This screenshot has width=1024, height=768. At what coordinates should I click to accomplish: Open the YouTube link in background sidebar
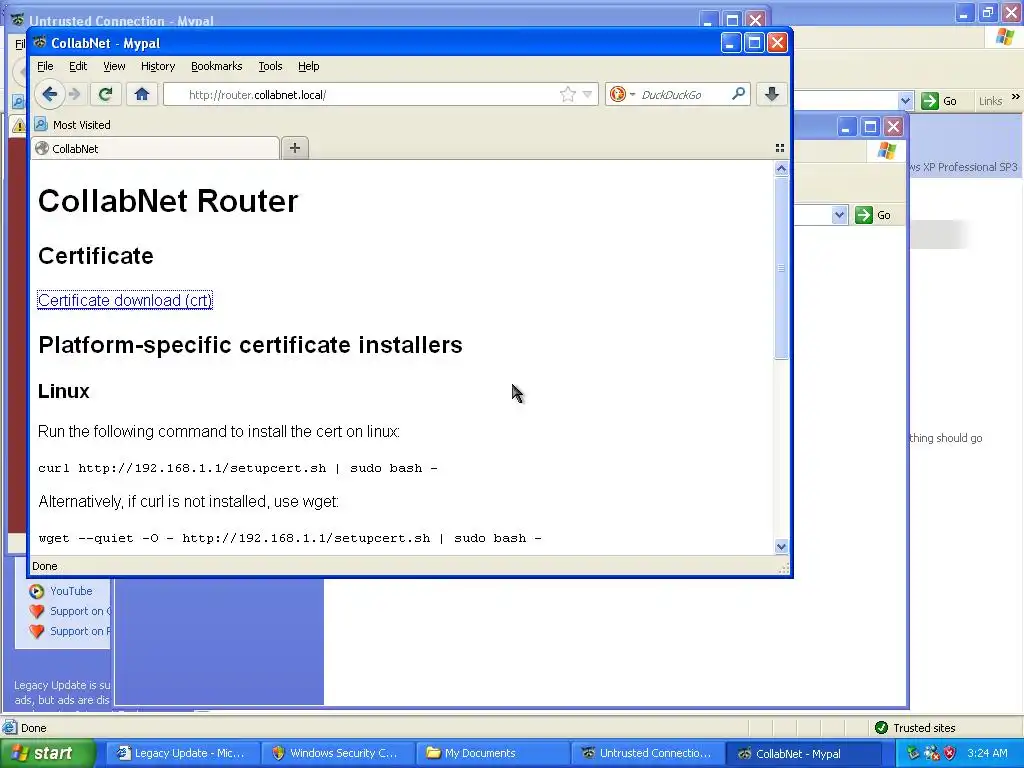point(71,591)
